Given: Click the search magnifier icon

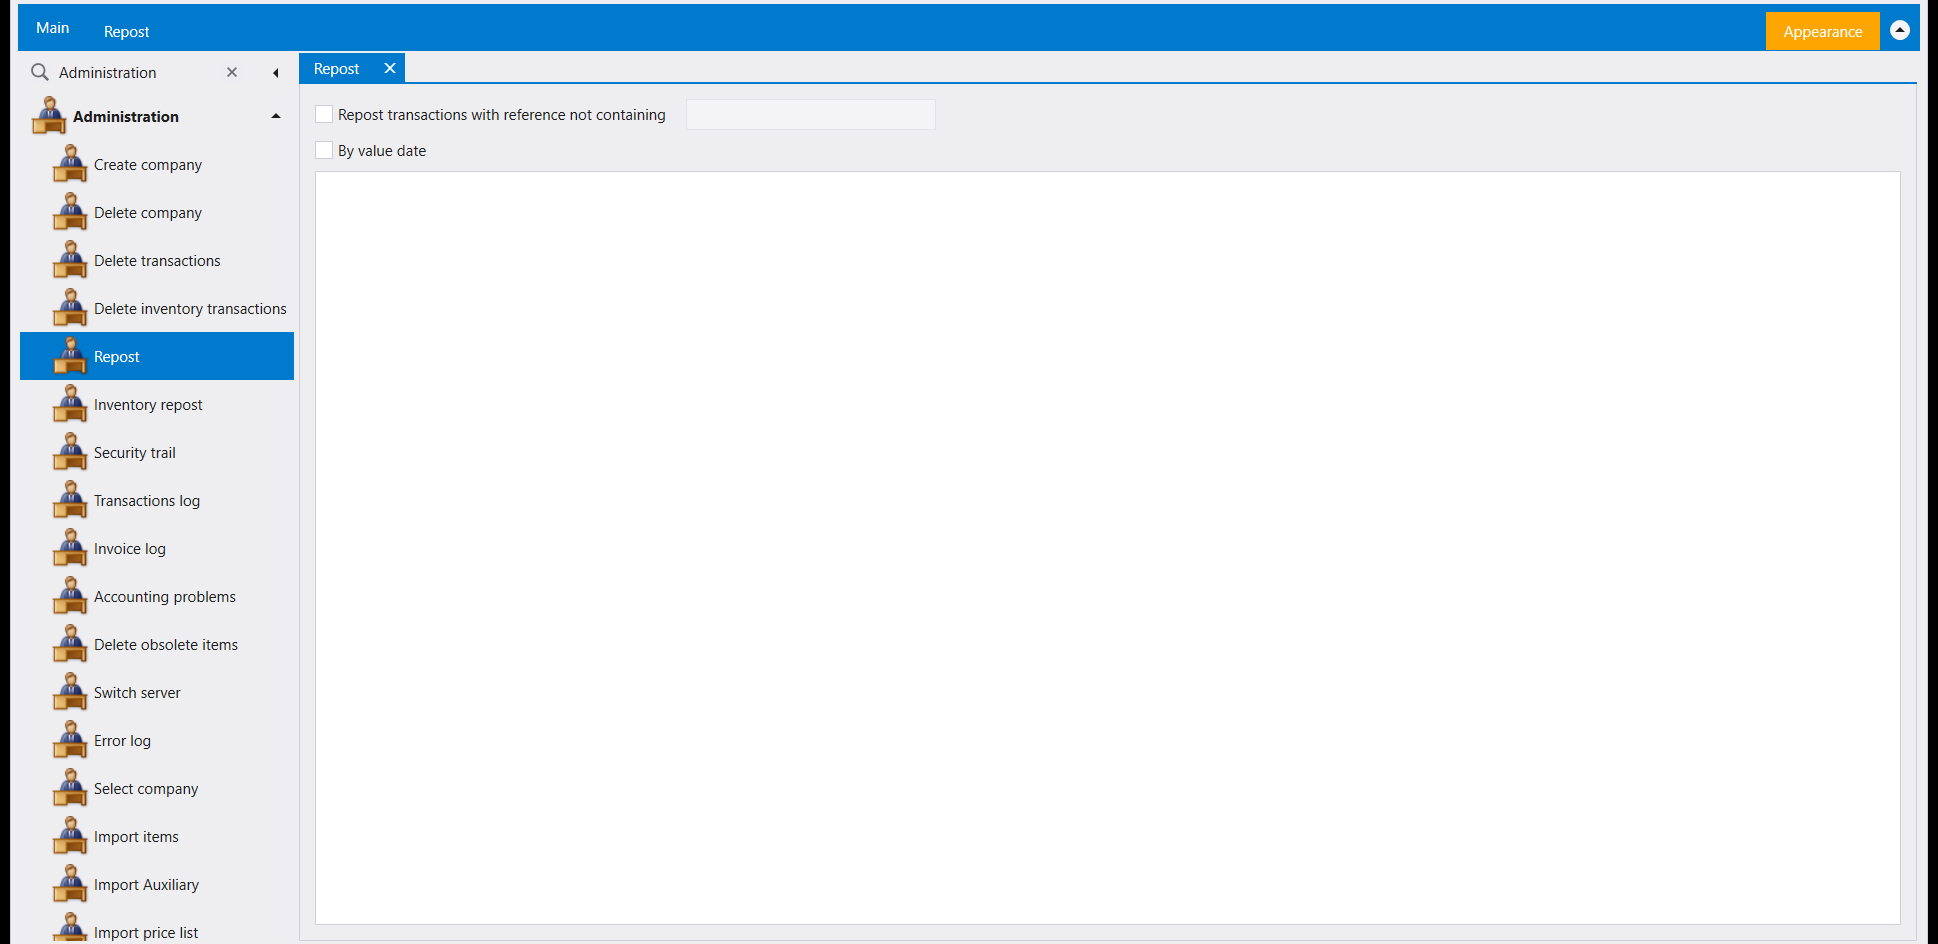Looking at the screenshot, I should click(40, 72).
